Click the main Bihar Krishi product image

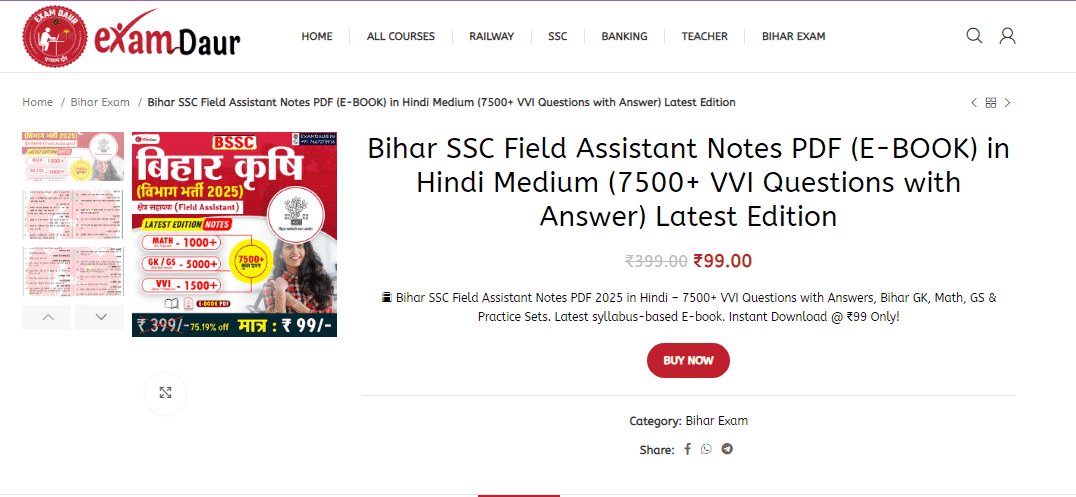[x=235, y=234]
